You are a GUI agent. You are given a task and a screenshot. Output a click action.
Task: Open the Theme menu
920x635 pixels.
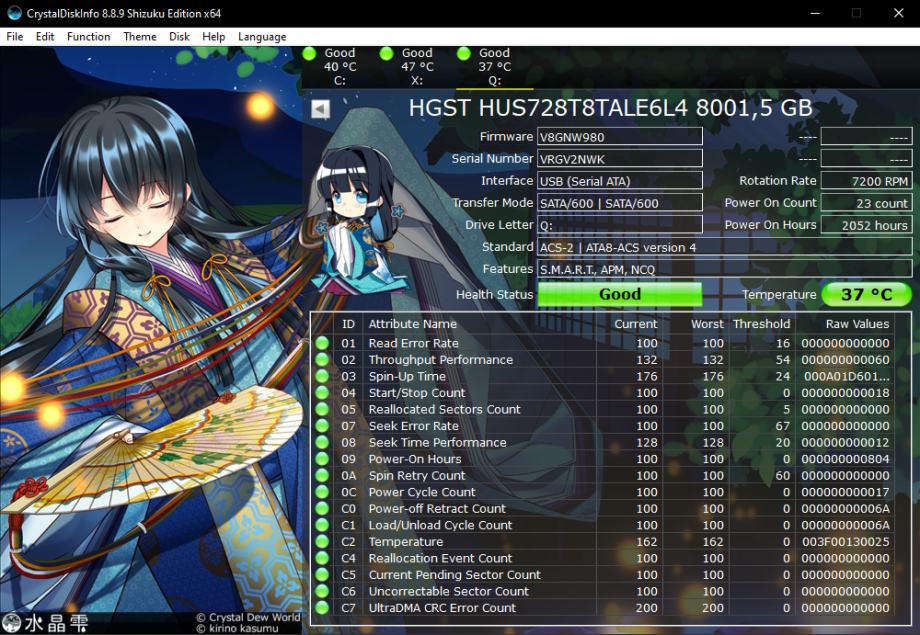point(140,36)
